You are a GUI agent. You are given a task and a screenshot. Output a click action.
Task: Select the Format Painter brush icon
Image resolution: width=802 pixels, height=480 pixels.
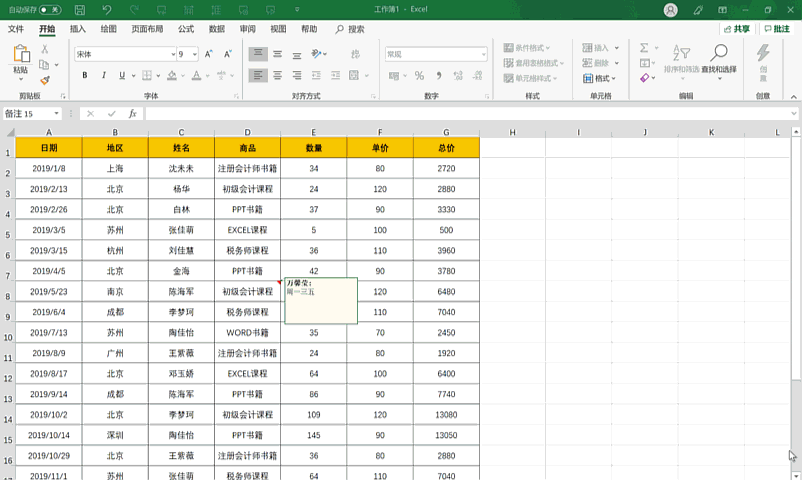43,80
